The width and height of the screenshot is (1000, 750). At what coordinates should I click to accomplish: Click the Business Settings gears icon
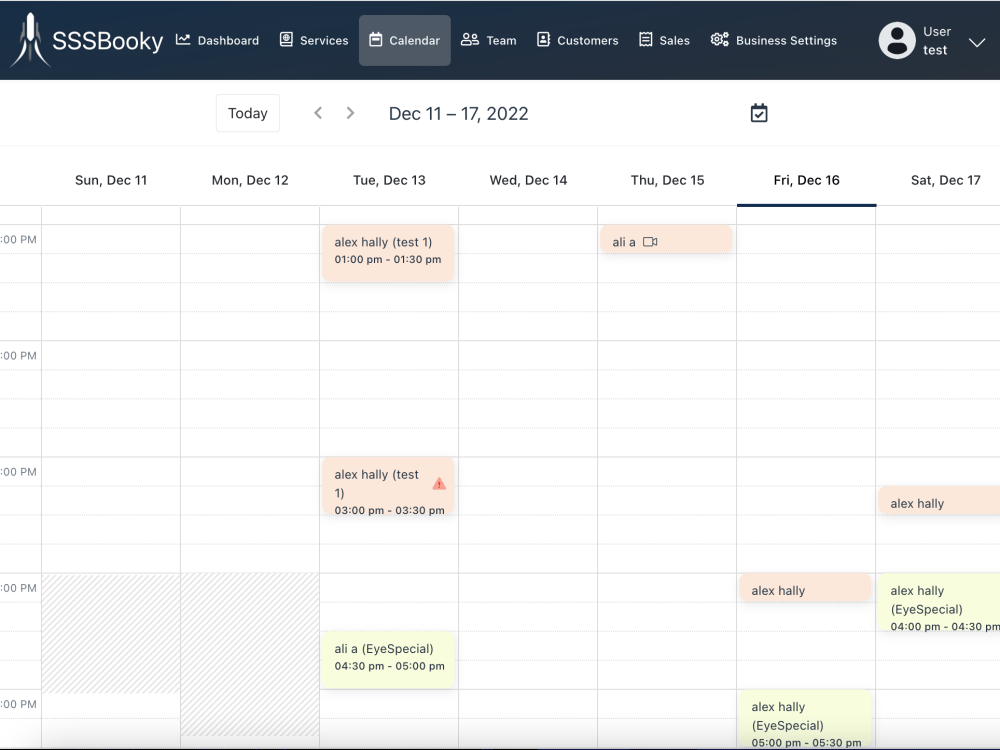pos(720,40)
